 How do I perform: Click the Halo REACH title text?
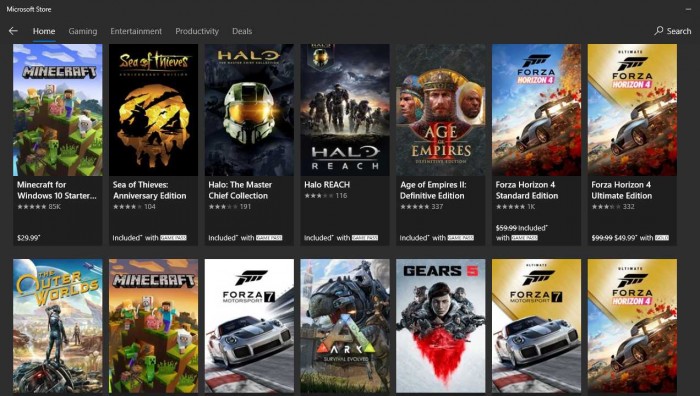(327, 184)
